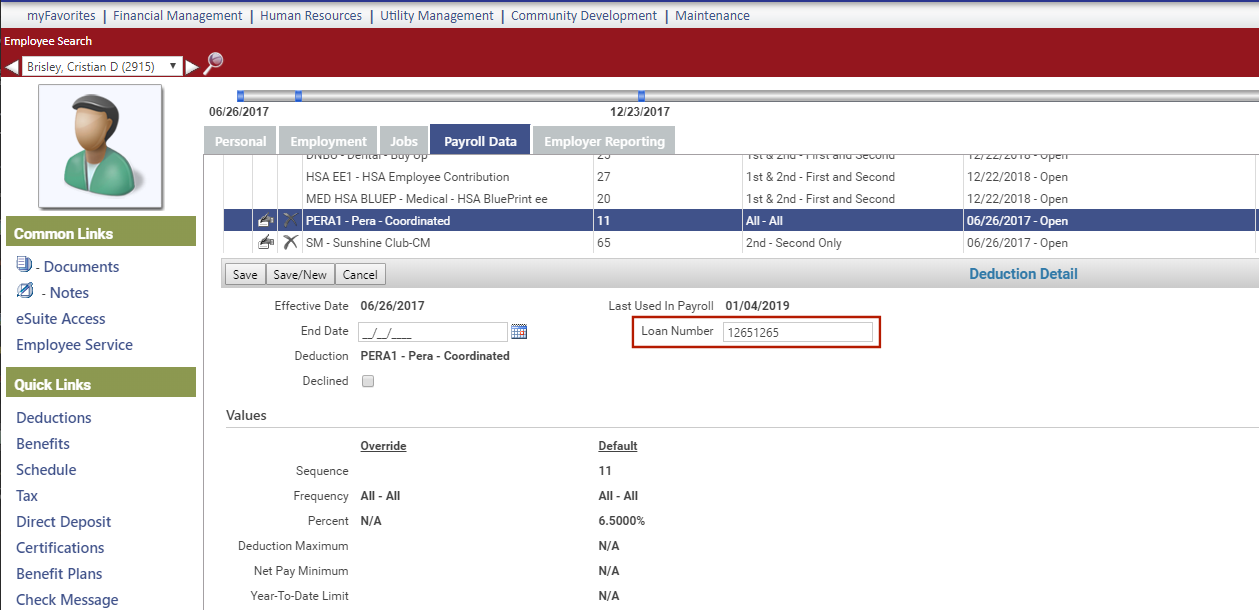Click the delete icon on PERA1 row
The width and height of the screenshot is (1259, 610).
tap(290, 220)
